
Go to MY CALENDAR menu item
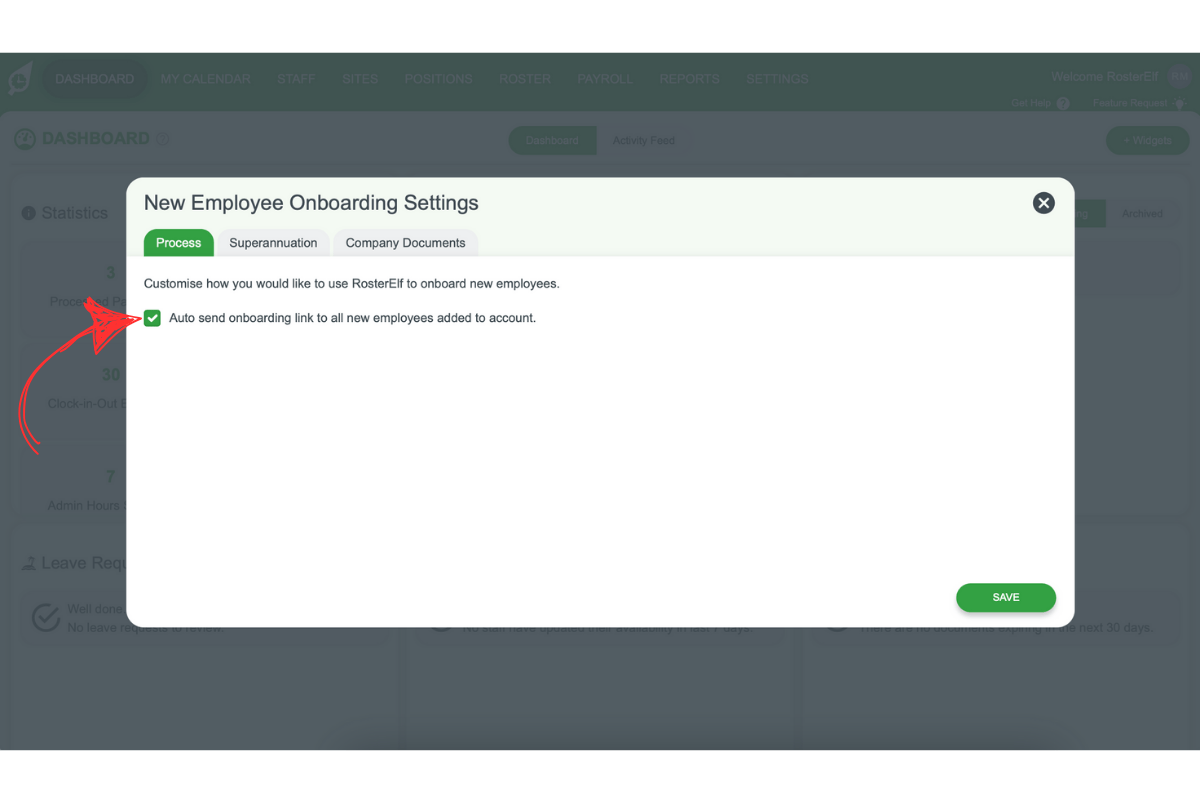[205, 79]
